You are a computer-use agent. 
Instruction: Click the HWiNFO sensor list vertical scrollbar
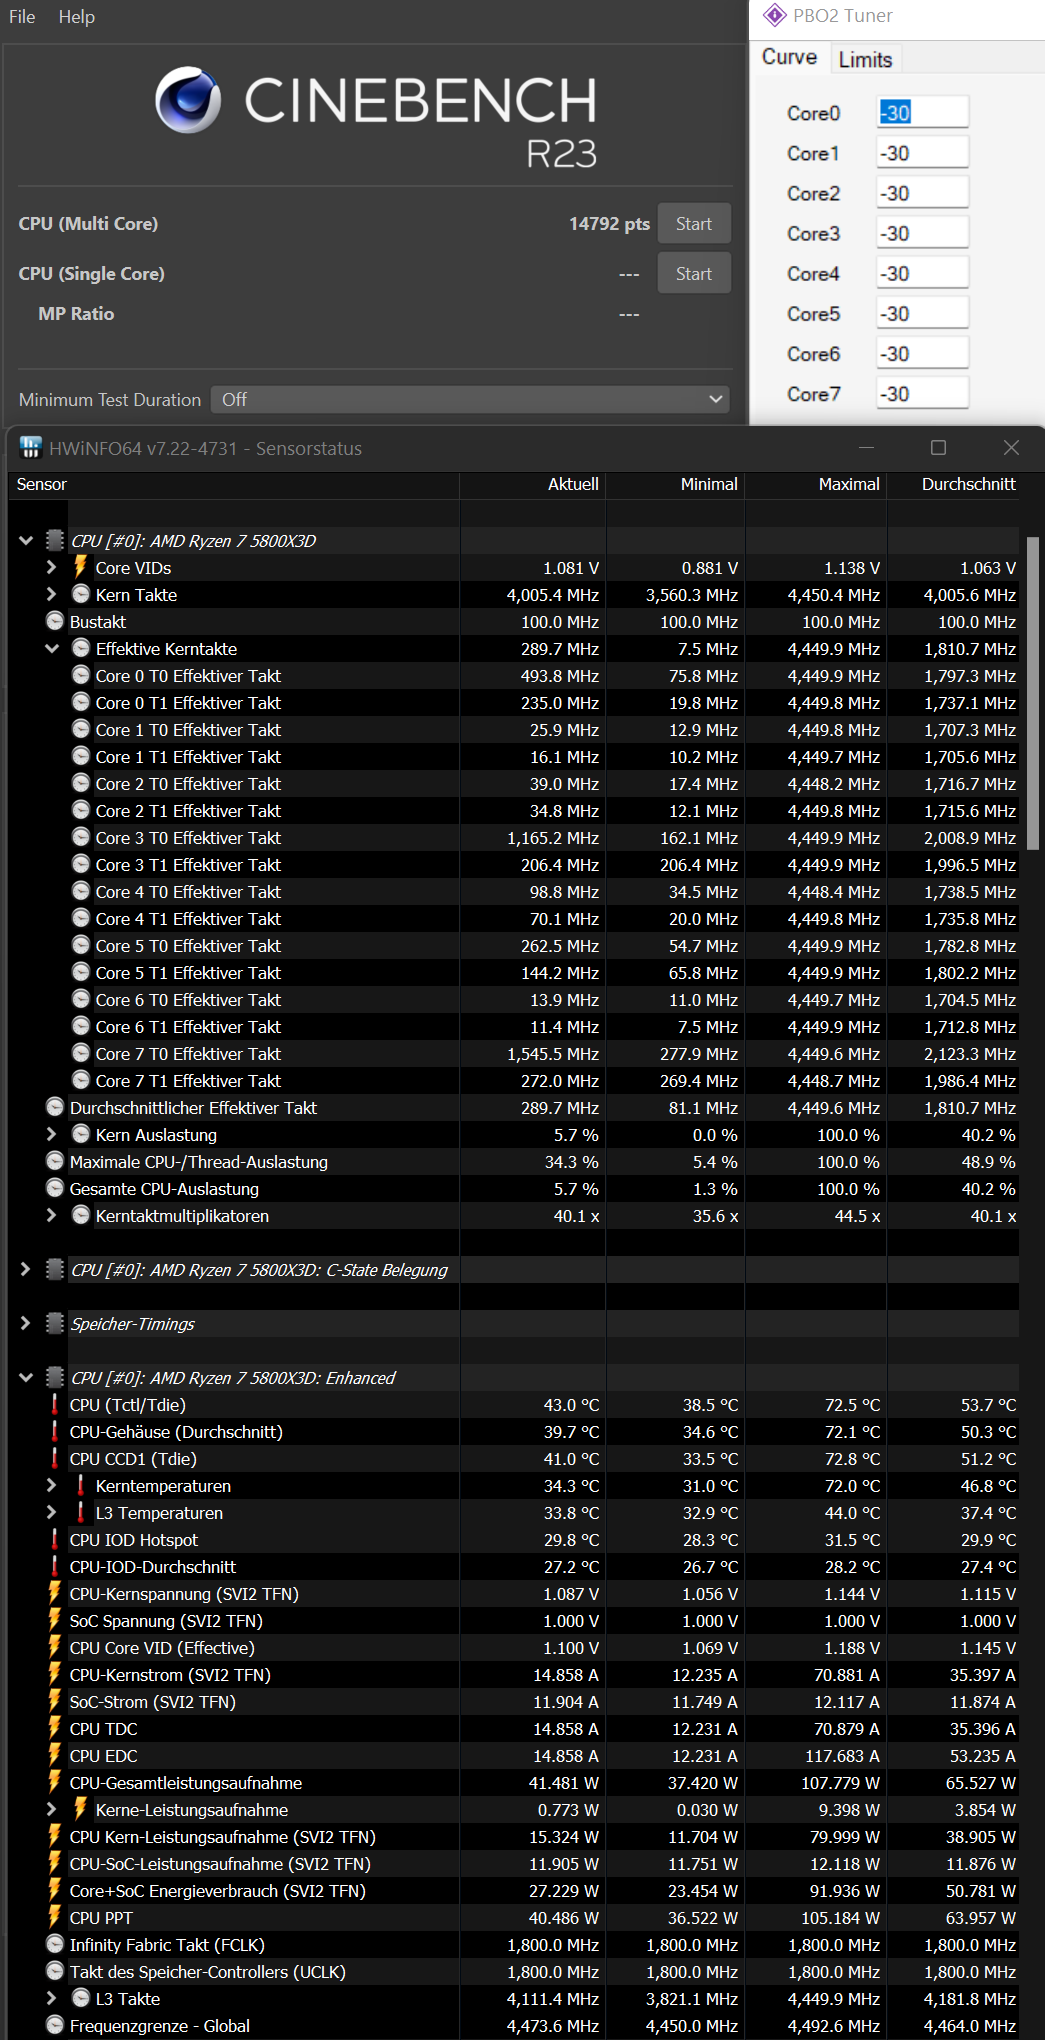coord(1032,693)
